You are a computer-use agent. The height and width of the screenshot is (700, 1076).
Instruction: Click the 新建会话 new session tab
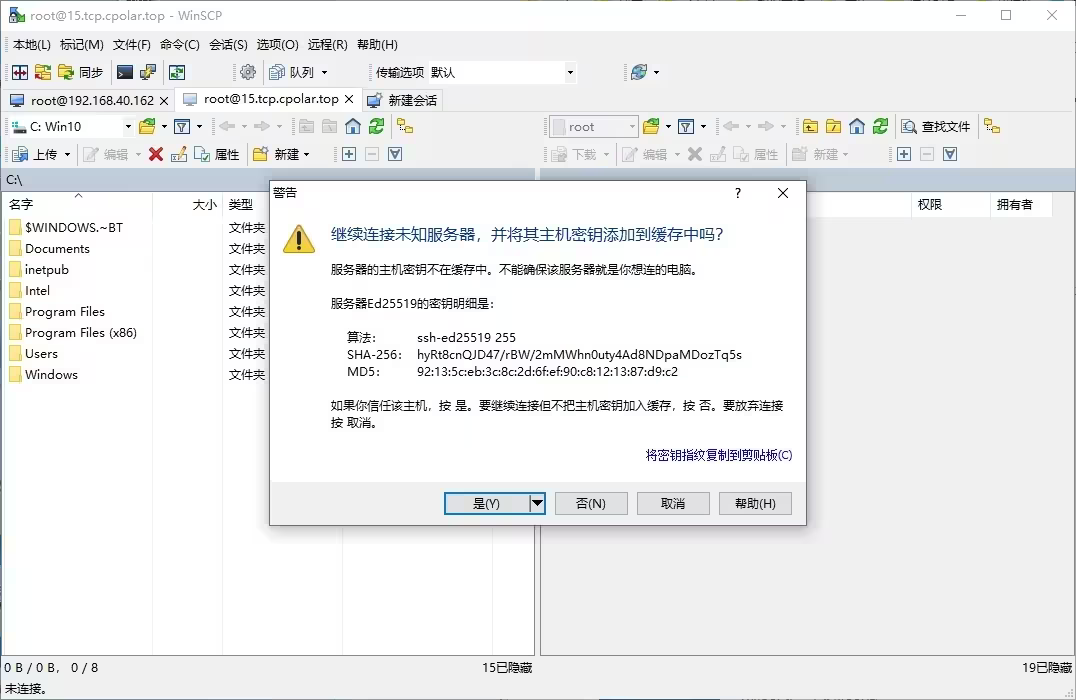tap(402, 100)
